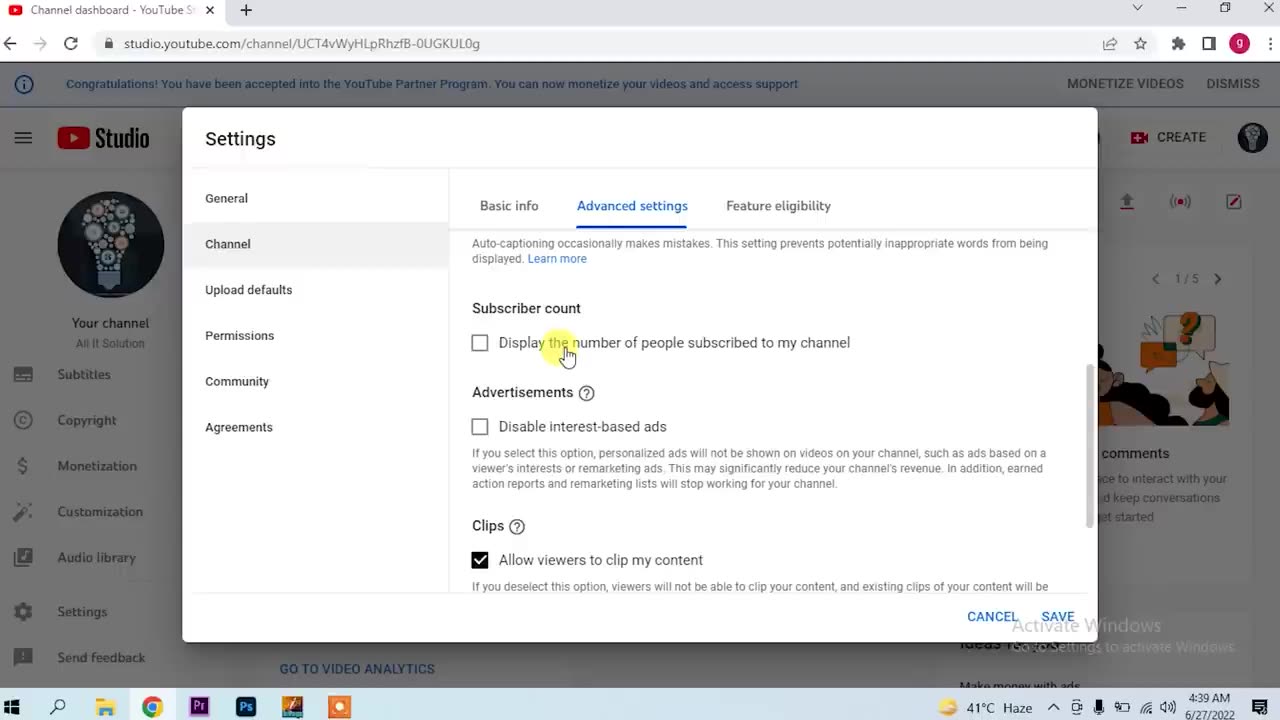This screenshot has height=720, width=1280.
Task: Click the Settings gear icon in sidebar
Action: [x=23, y=612]
